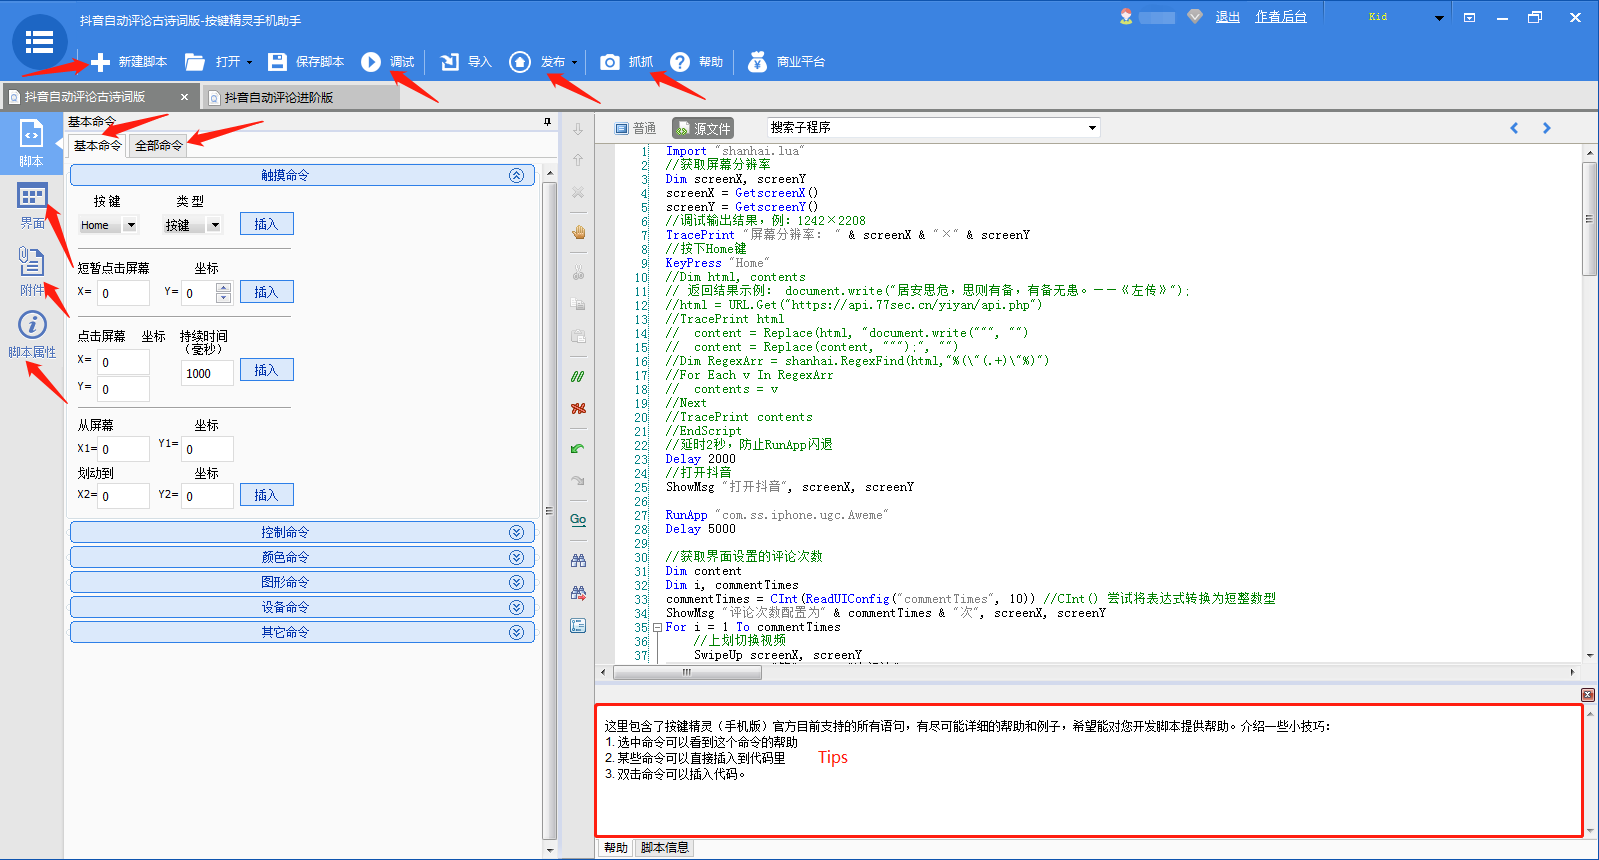Image resolution: width=1599 pixels, height=860 pixels.
Task: Click the 退出 logout link
Action: point(1227,17)
